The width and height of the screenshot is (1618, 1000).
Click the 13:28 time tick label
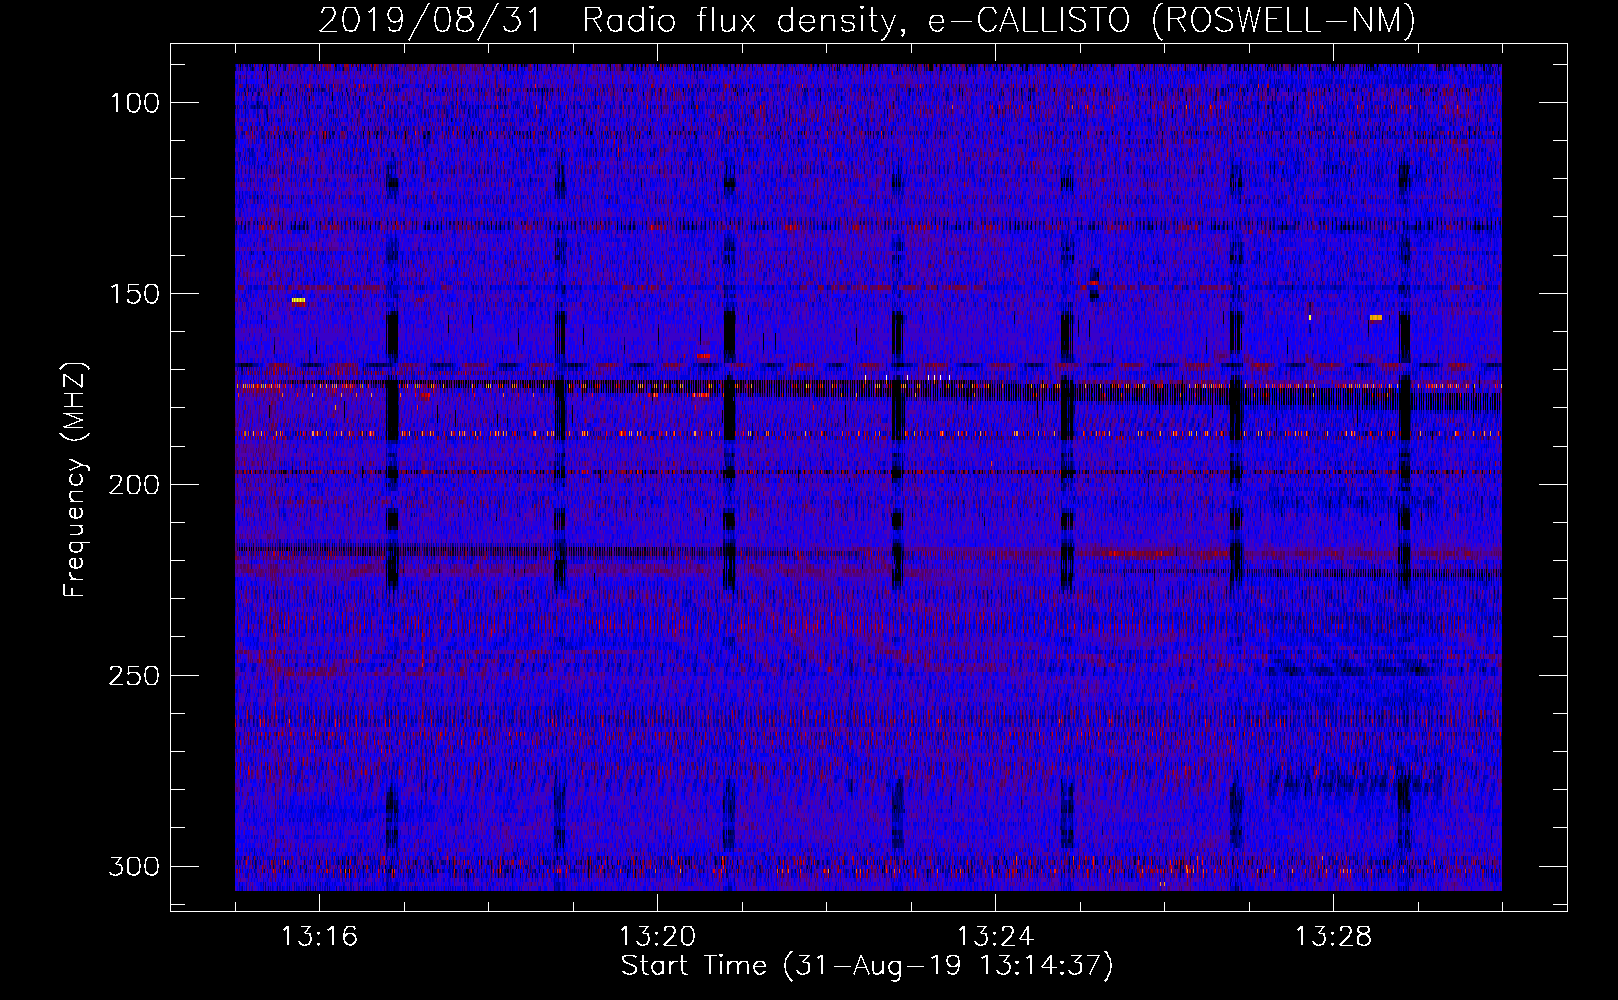(x=1333, y=936)
